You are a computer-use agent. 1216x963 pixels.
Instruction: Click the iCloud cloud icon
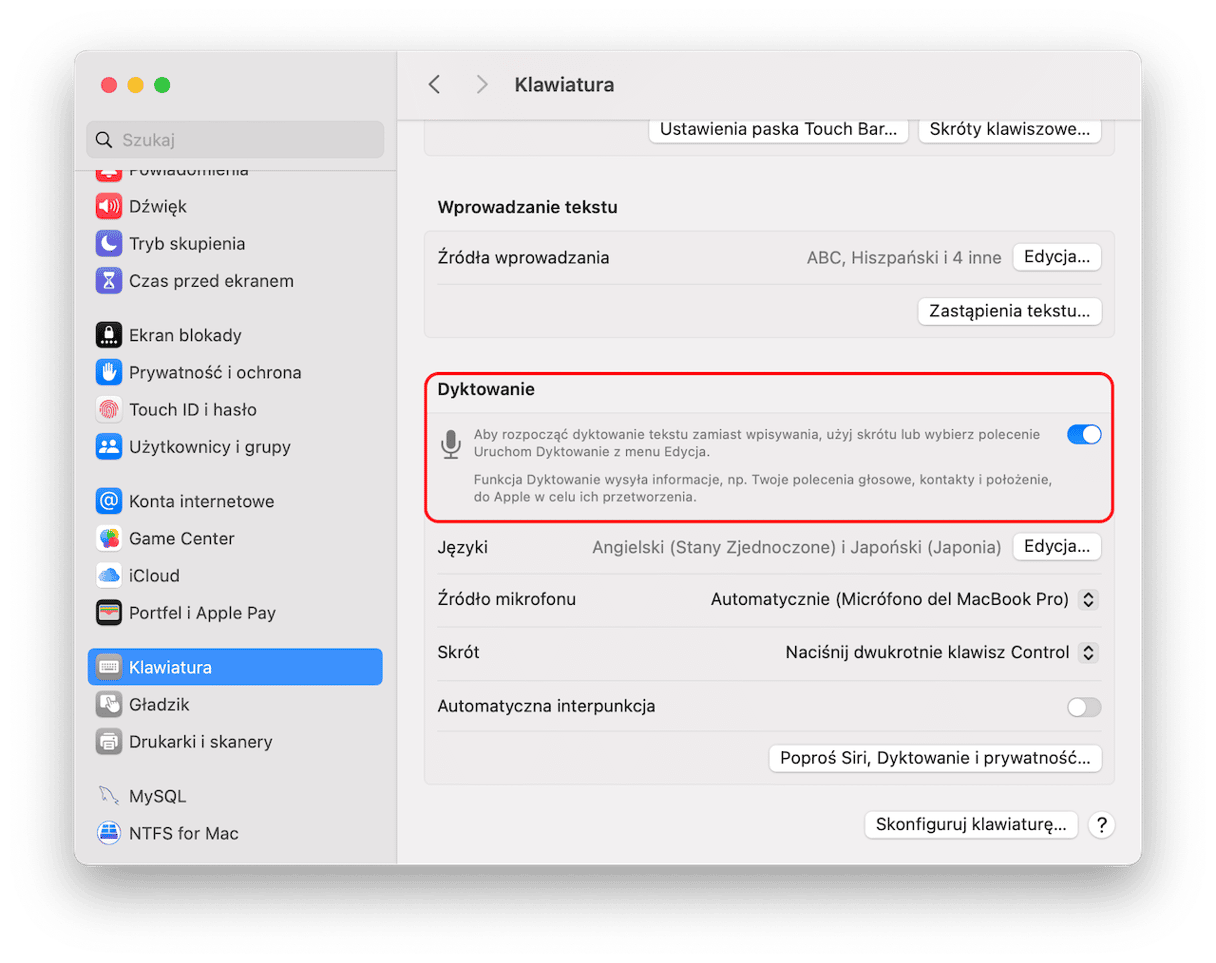pos(108,575)
